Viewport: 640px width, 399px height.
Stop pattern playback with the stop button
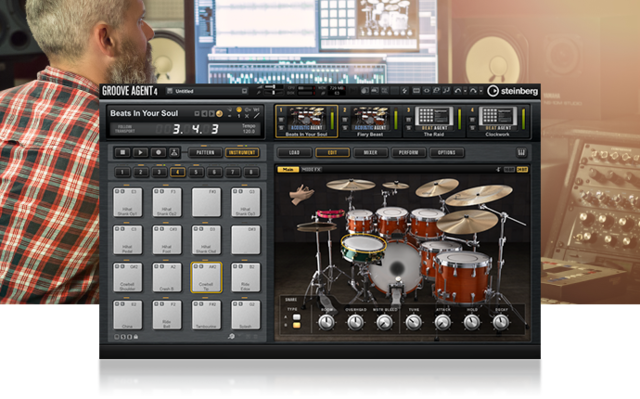pyautogui.click(x=122, y=153)
